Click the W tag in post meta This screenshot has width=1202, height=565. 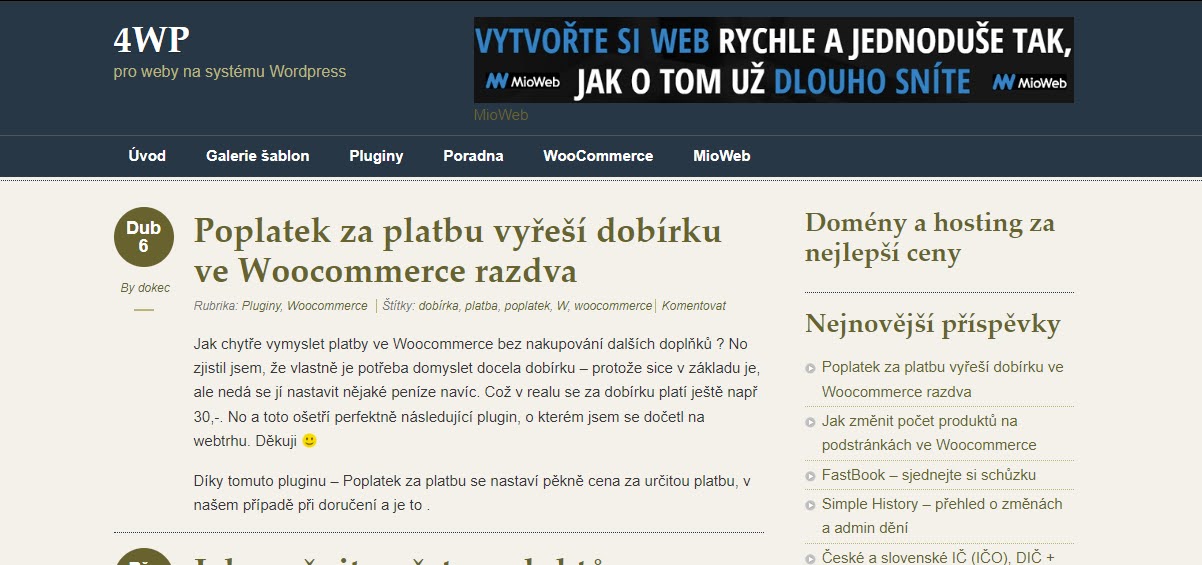[x=562, y=306]
